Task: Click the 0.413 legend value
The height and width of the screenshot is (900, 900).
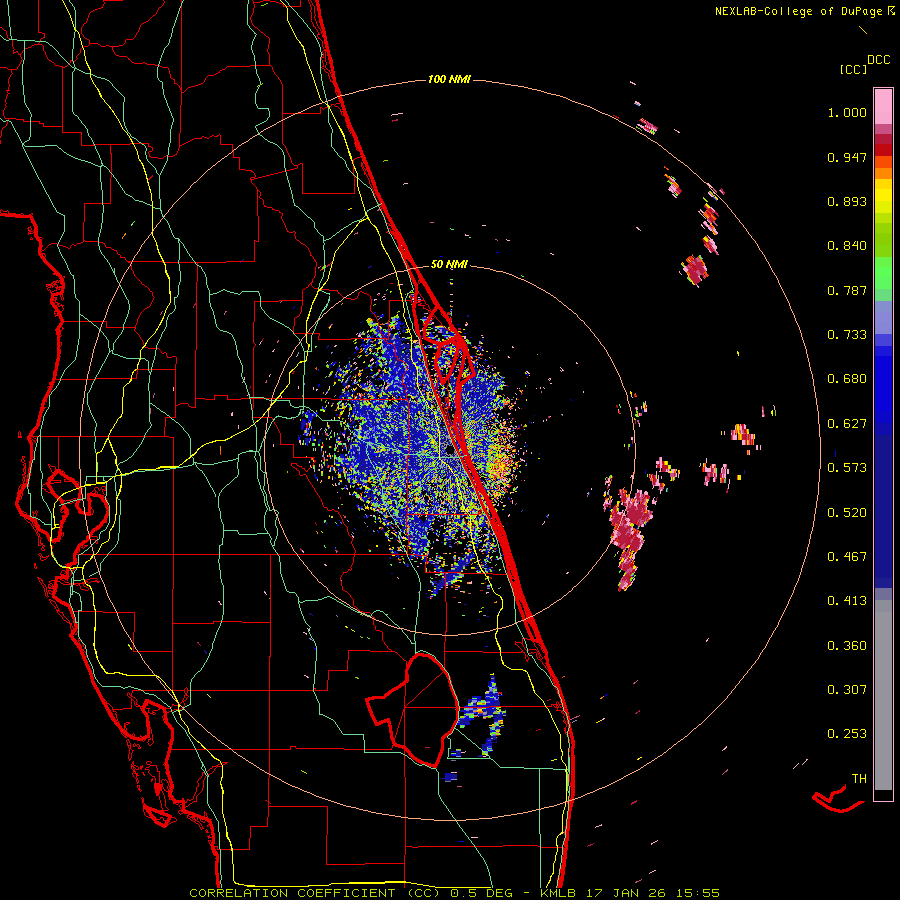Action: pyautogui.click(x=847, y=601)
